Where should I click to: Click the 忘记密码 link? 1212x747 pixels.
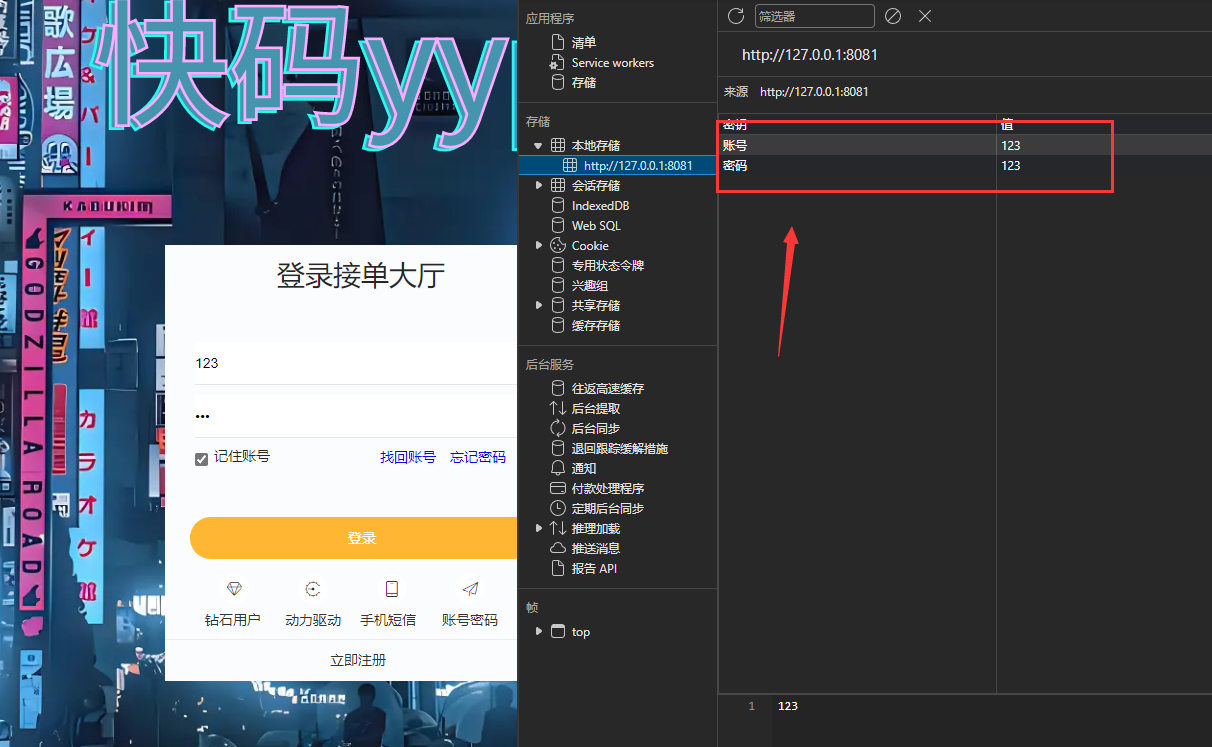[478, 457]
